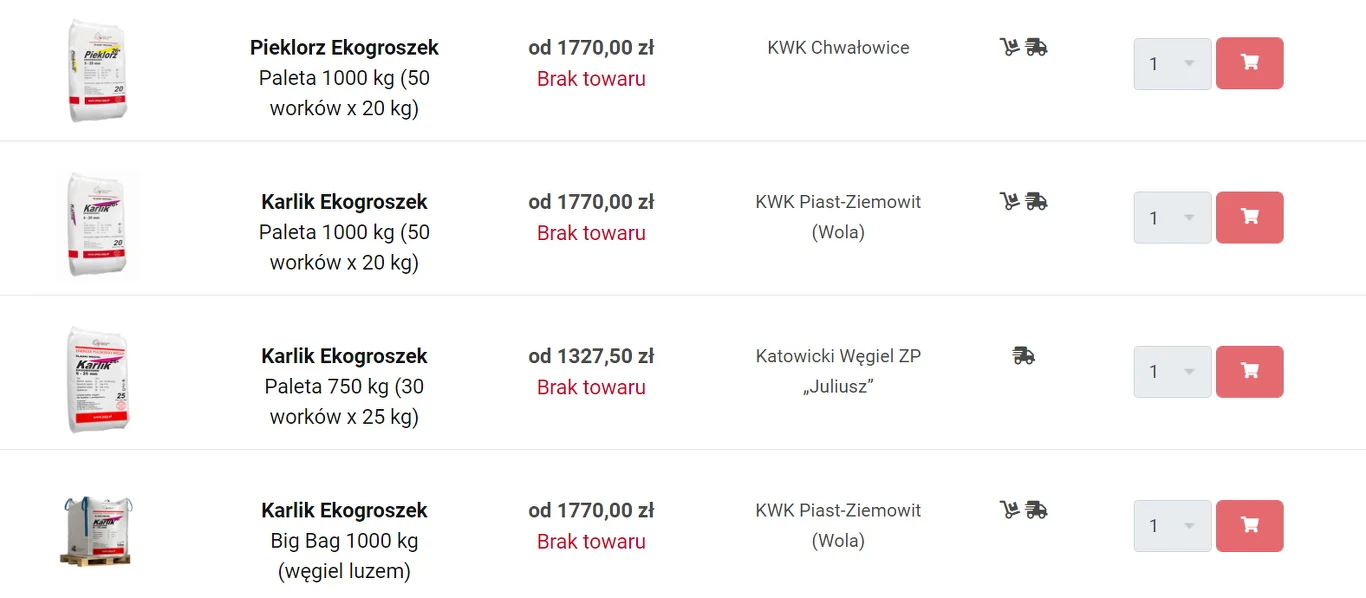Click the pickup cart icon on Karlik Big Bag row
This screenshot has width=1366, height=598.
(1008, 509)
